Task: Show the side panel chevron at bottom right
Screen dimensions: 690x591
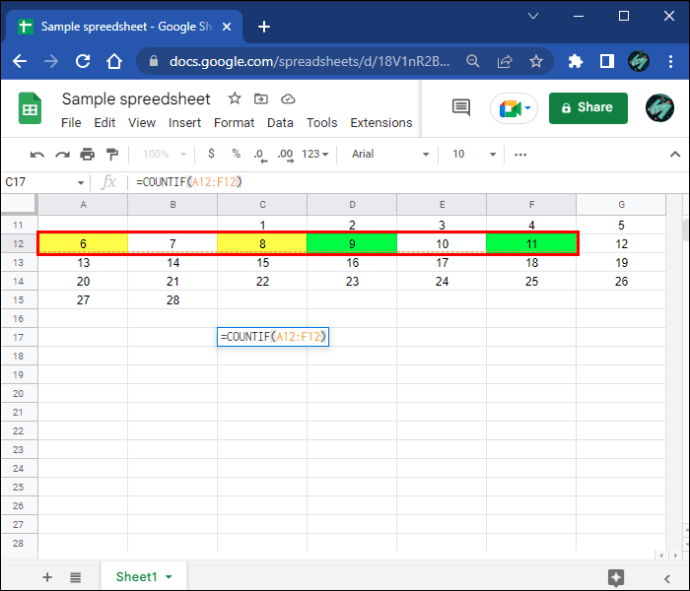Action: [667, 579]
